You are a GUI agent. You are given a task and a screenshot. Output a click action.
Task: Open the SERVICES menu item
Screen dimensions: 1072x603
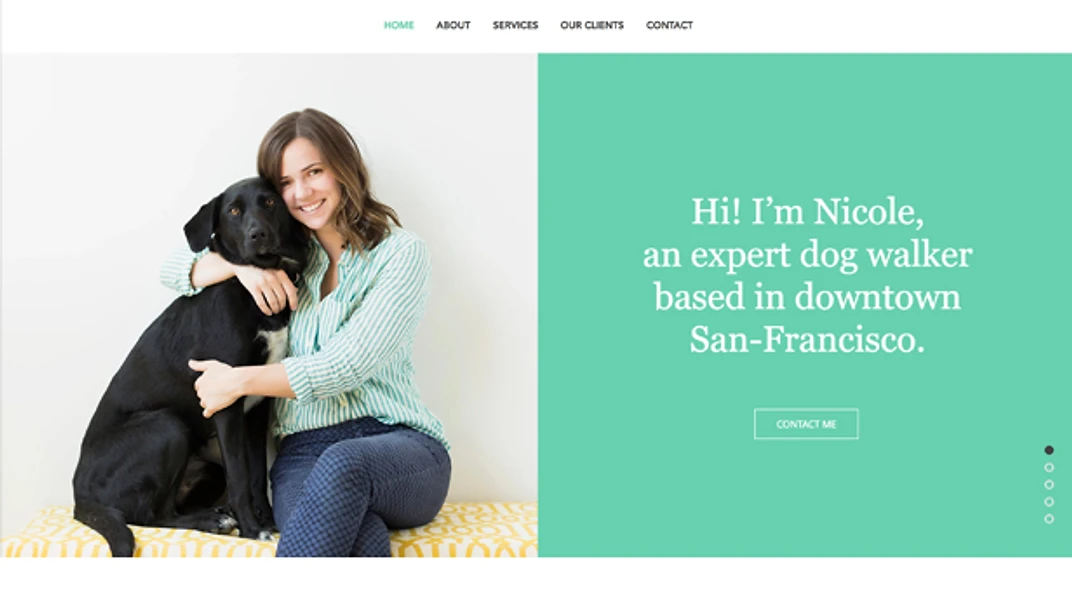515,25
